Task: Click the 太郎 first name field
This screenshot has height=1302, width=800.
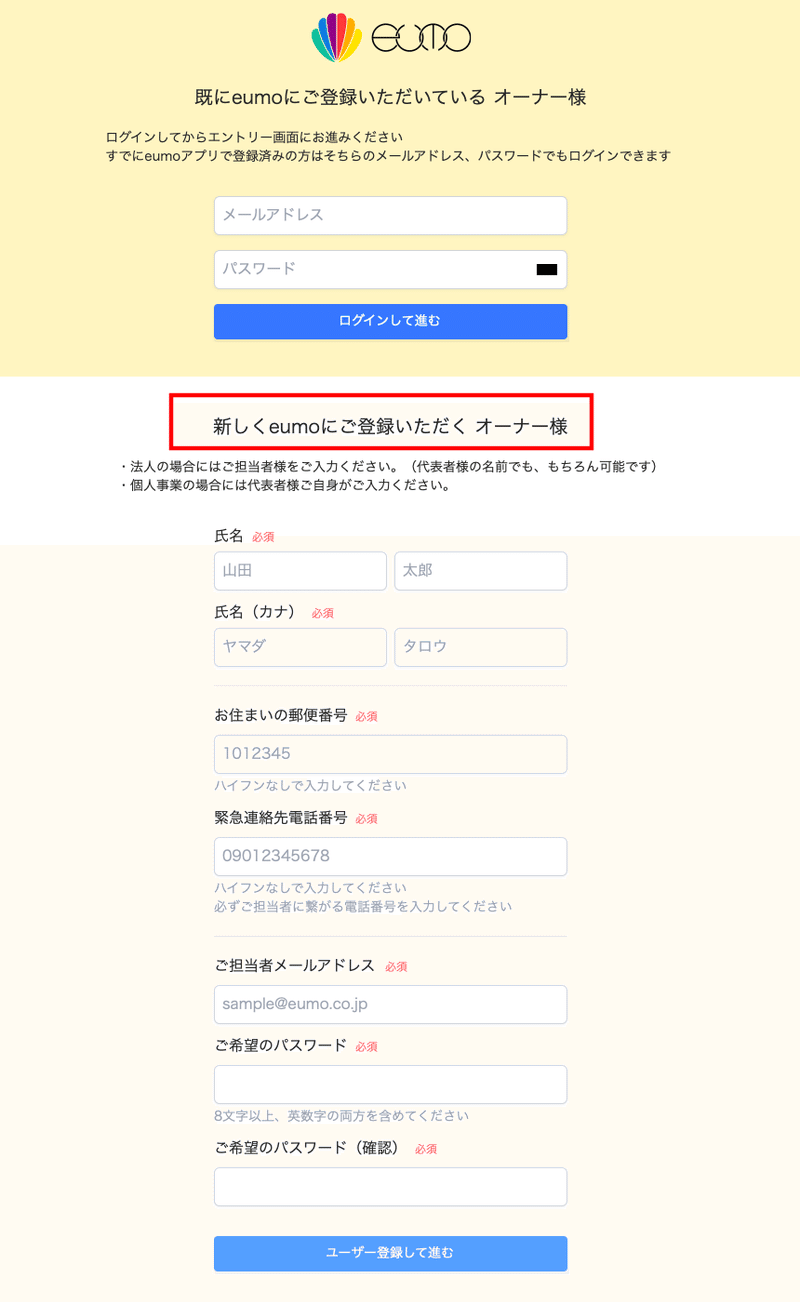Action: (x=480, y=571)
